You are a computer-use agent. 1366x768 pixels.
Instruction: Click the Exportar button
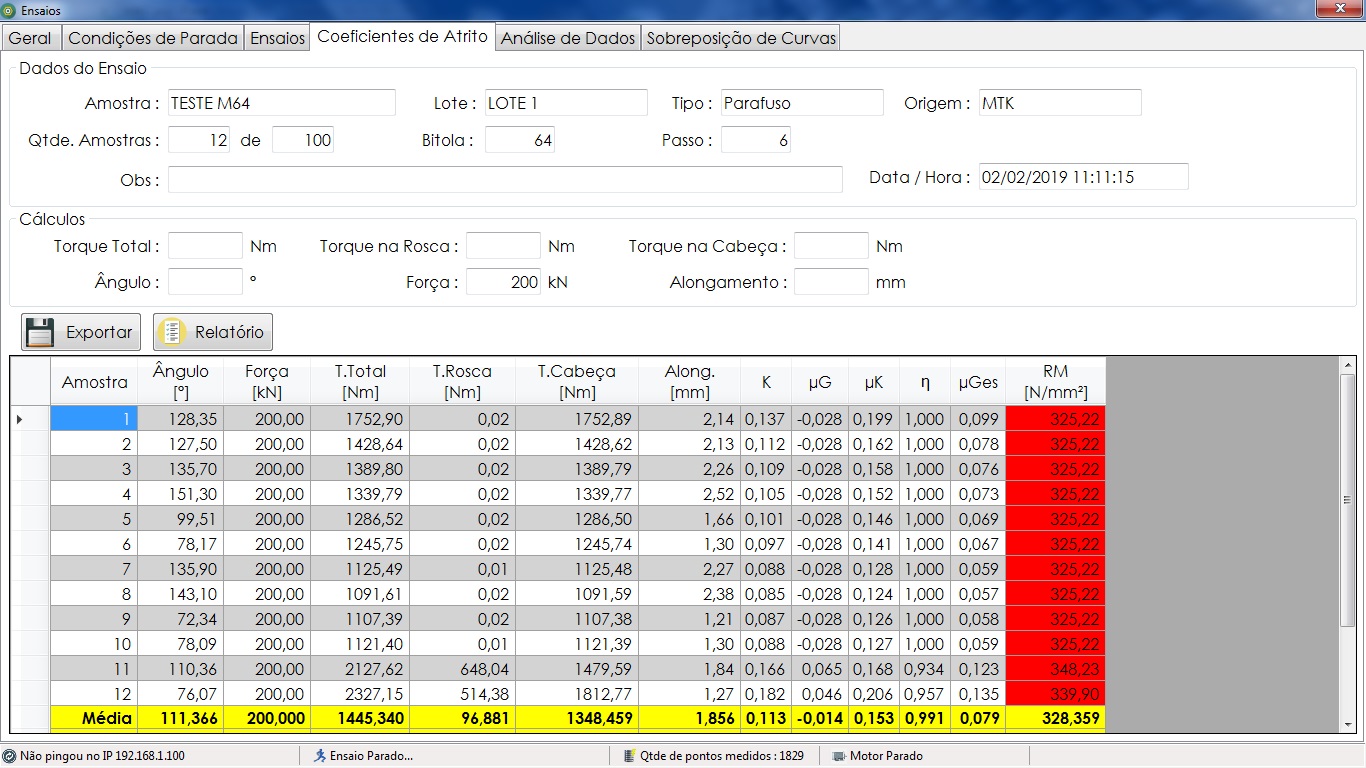click(x=81, y=332)
